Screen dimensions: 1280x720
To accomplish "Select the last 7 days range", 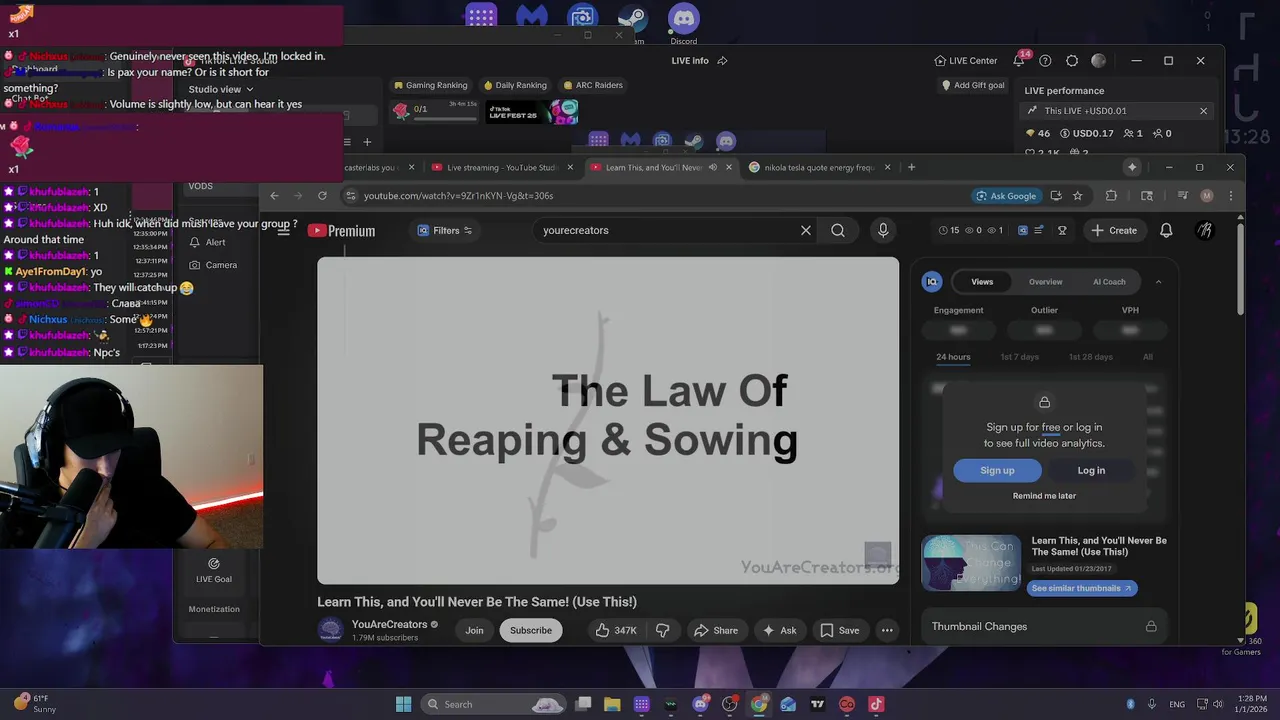I will point(1020,357).
